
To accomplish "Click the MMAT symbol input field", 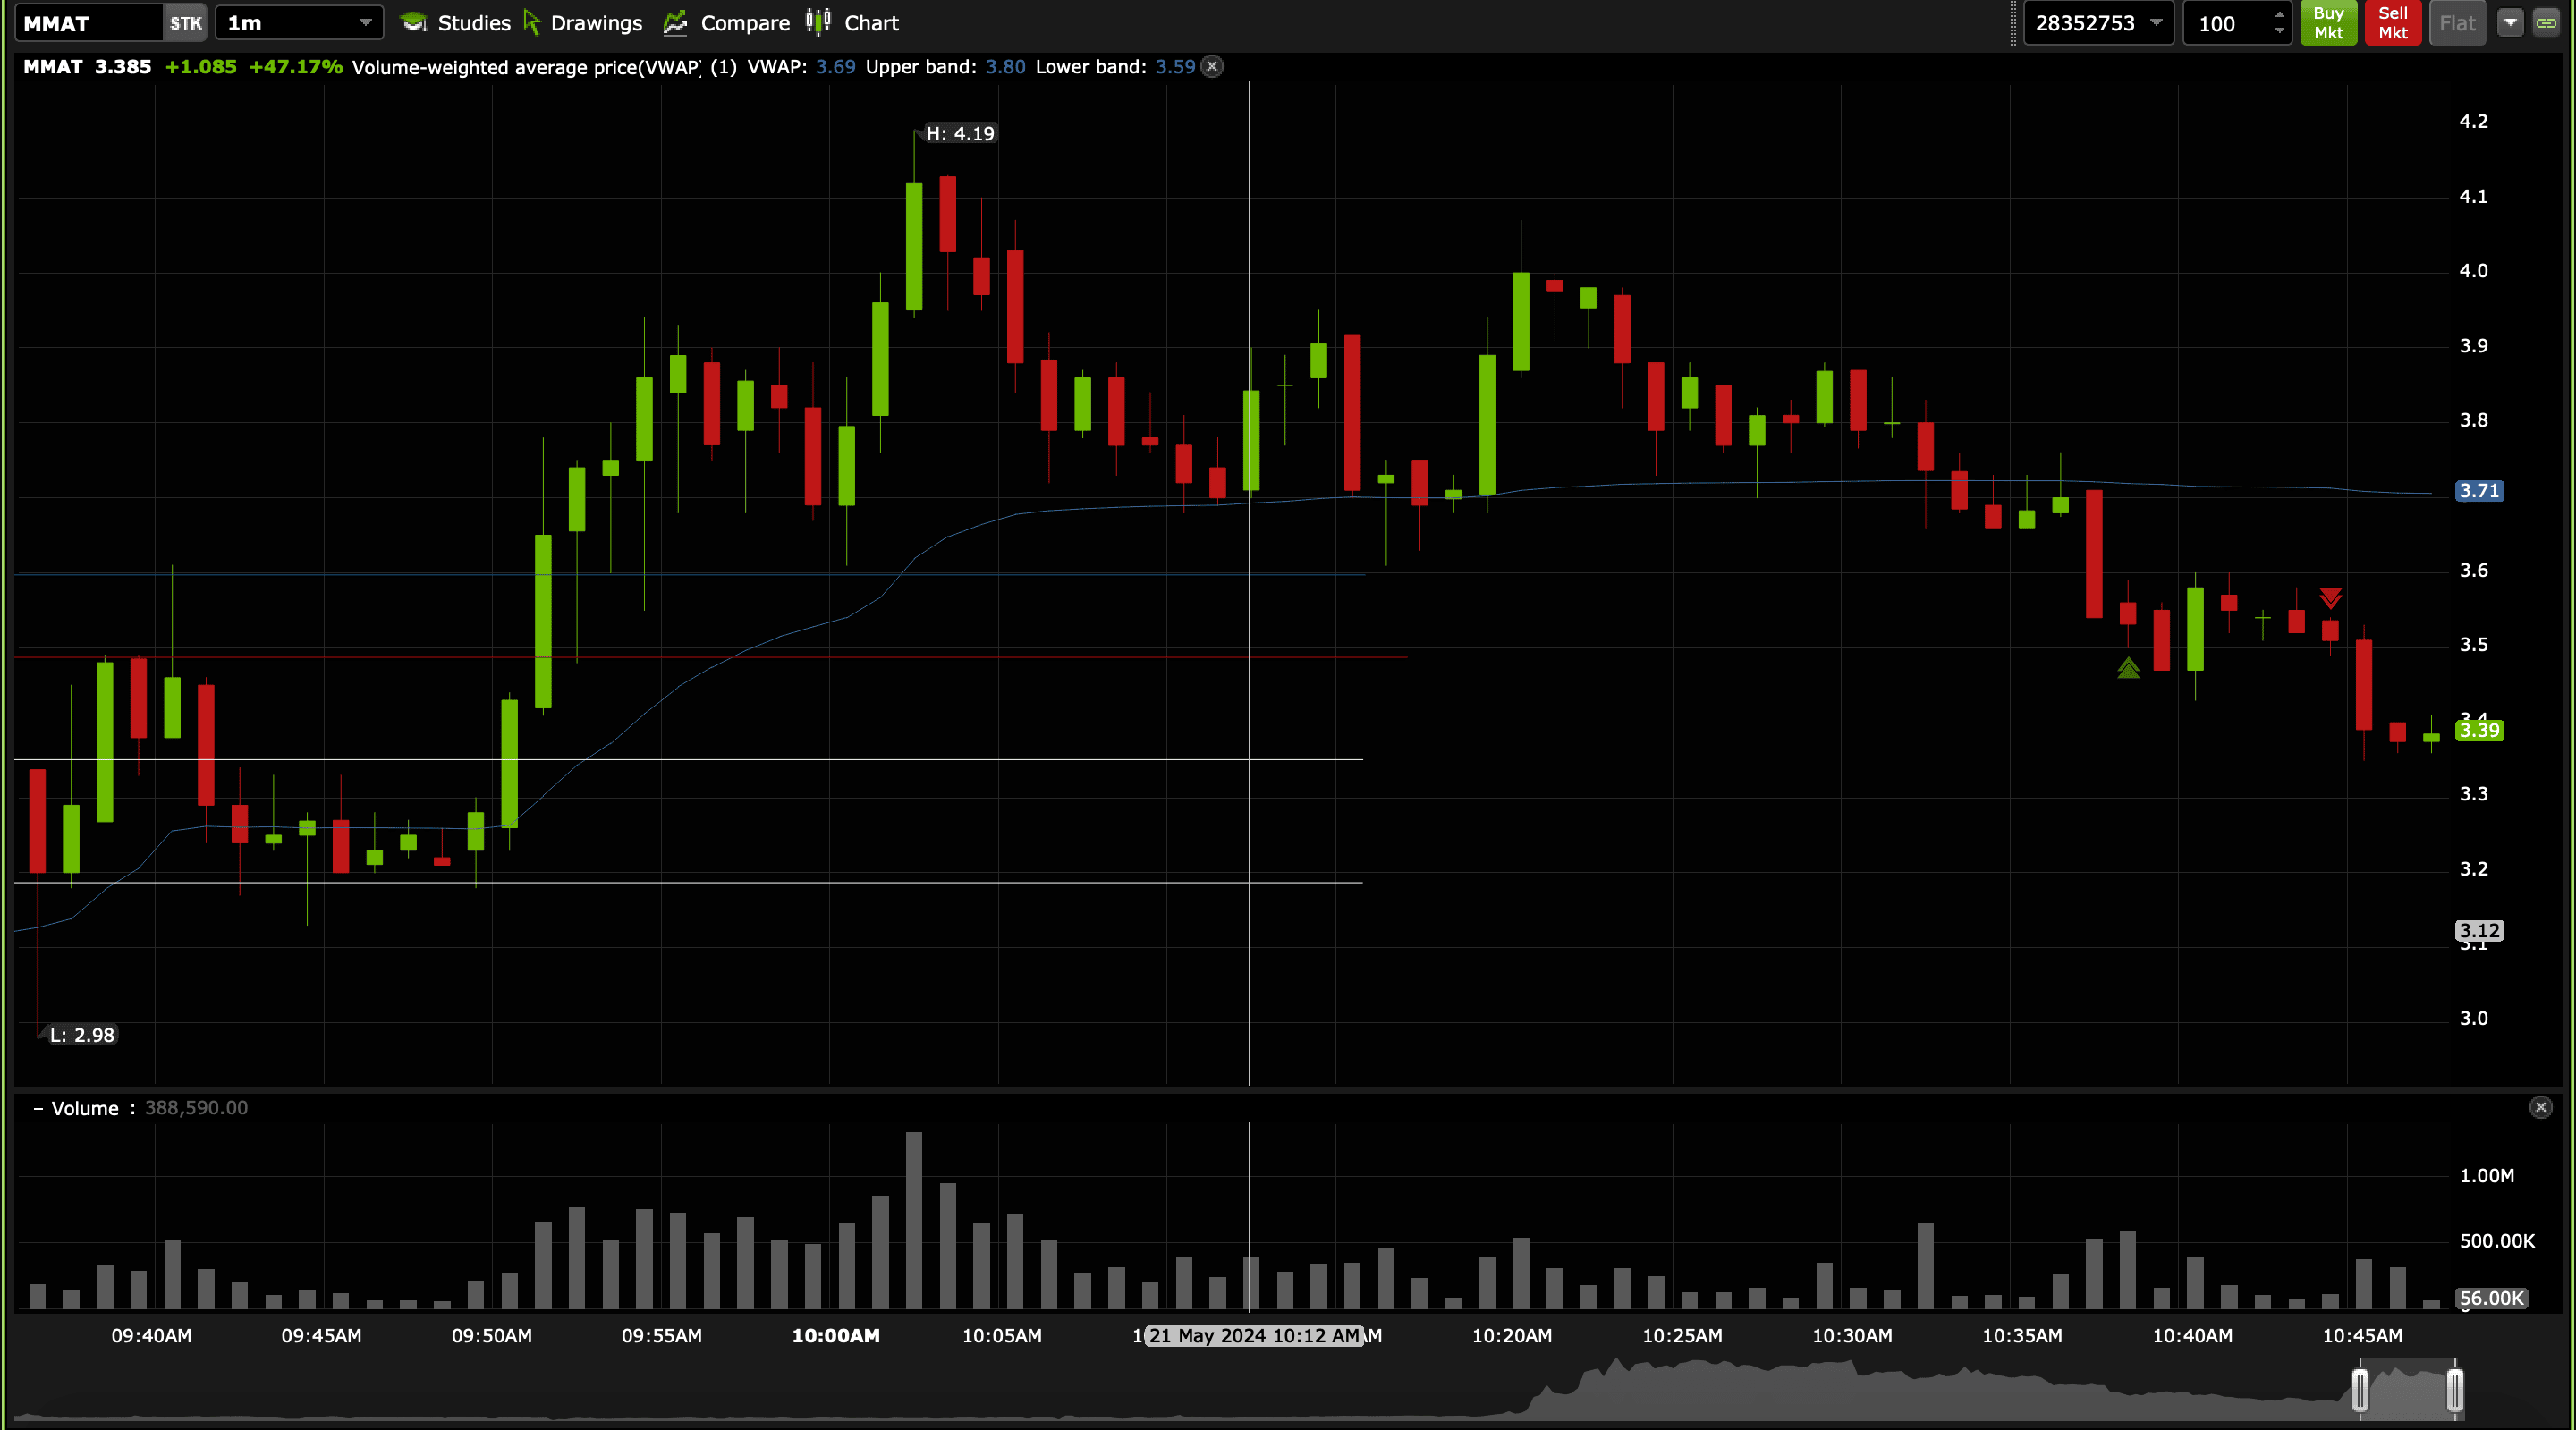I will tap(88, 23).
